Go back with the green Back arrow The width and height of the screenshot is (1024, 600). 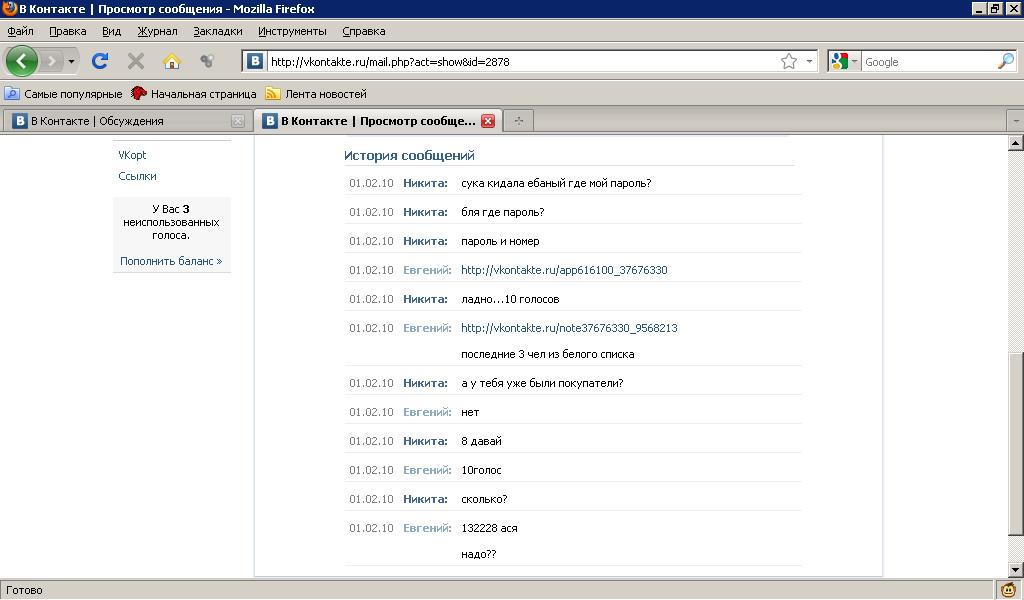point(22,61)
